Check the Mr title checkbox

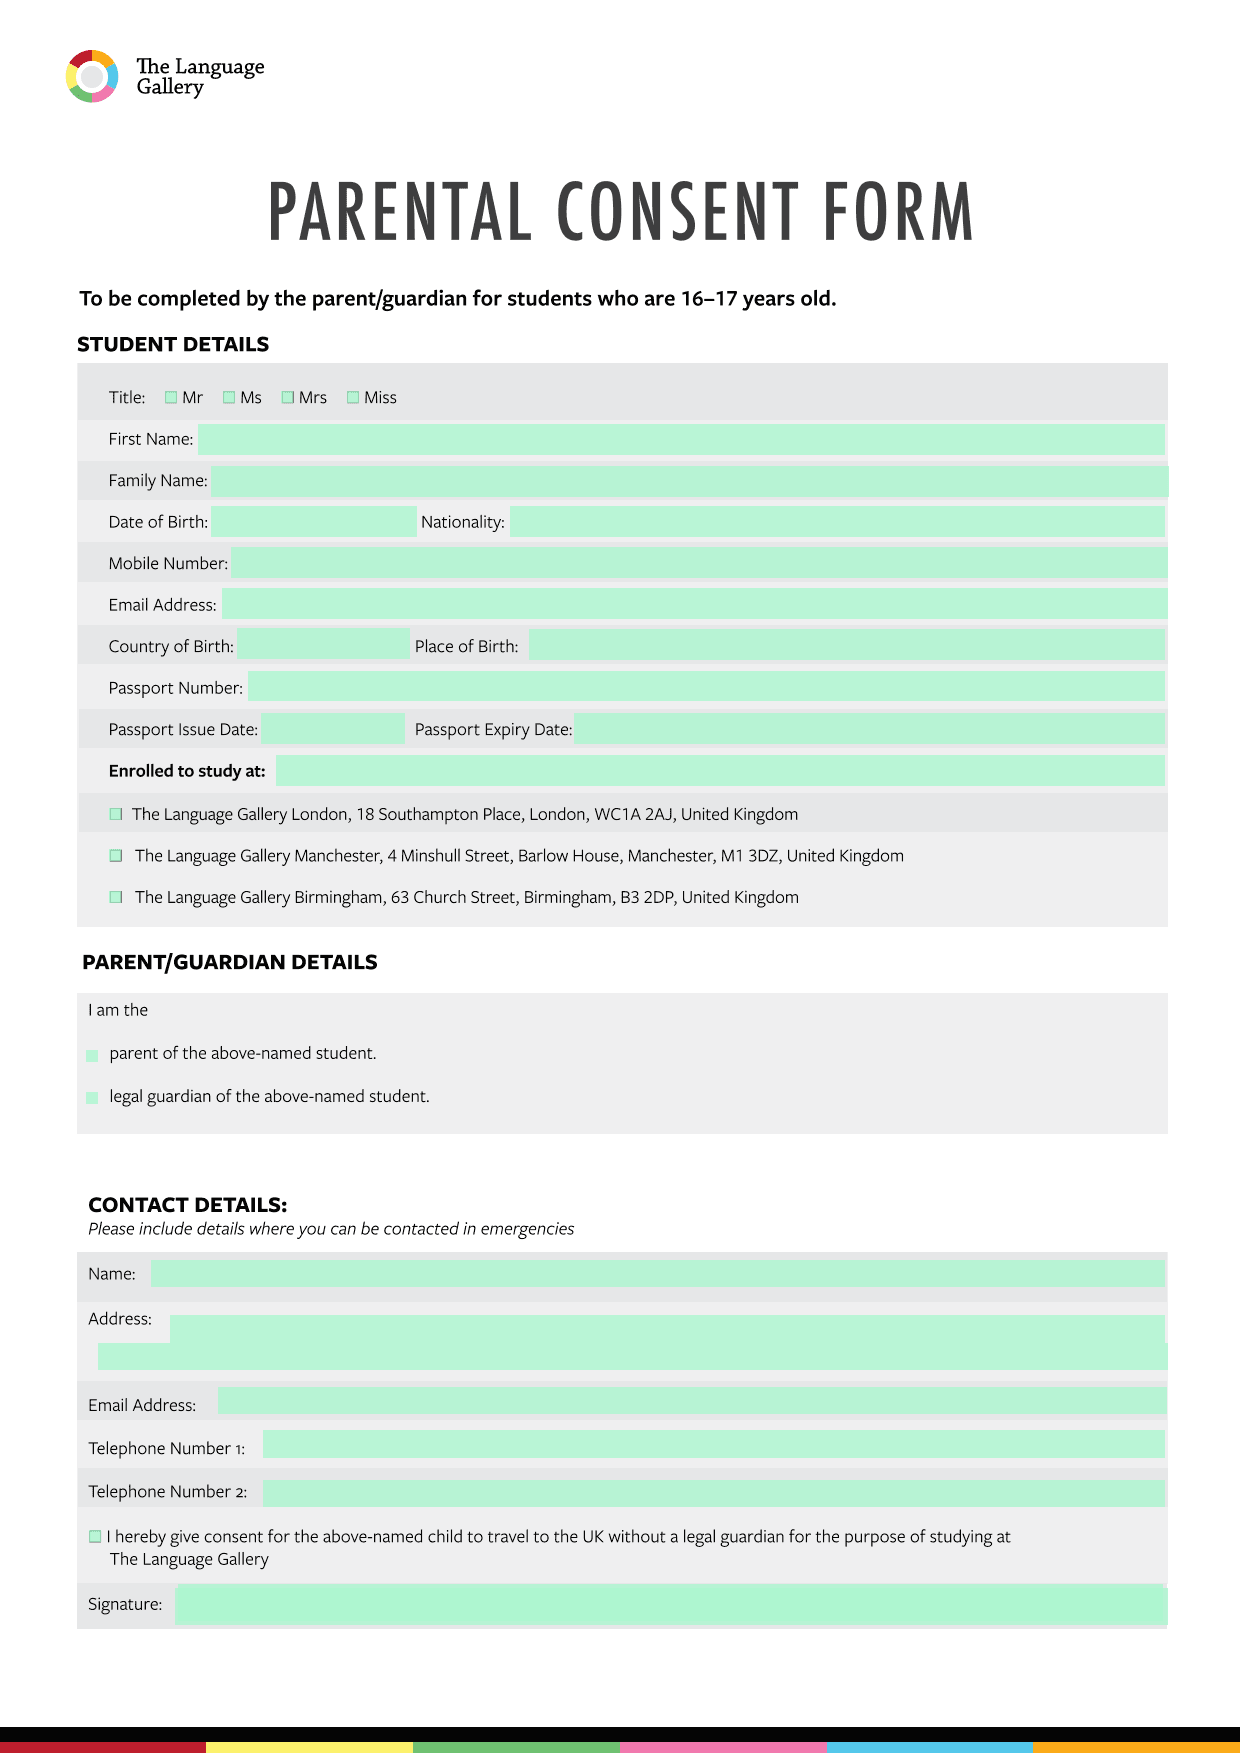click(x=171, y=397)
